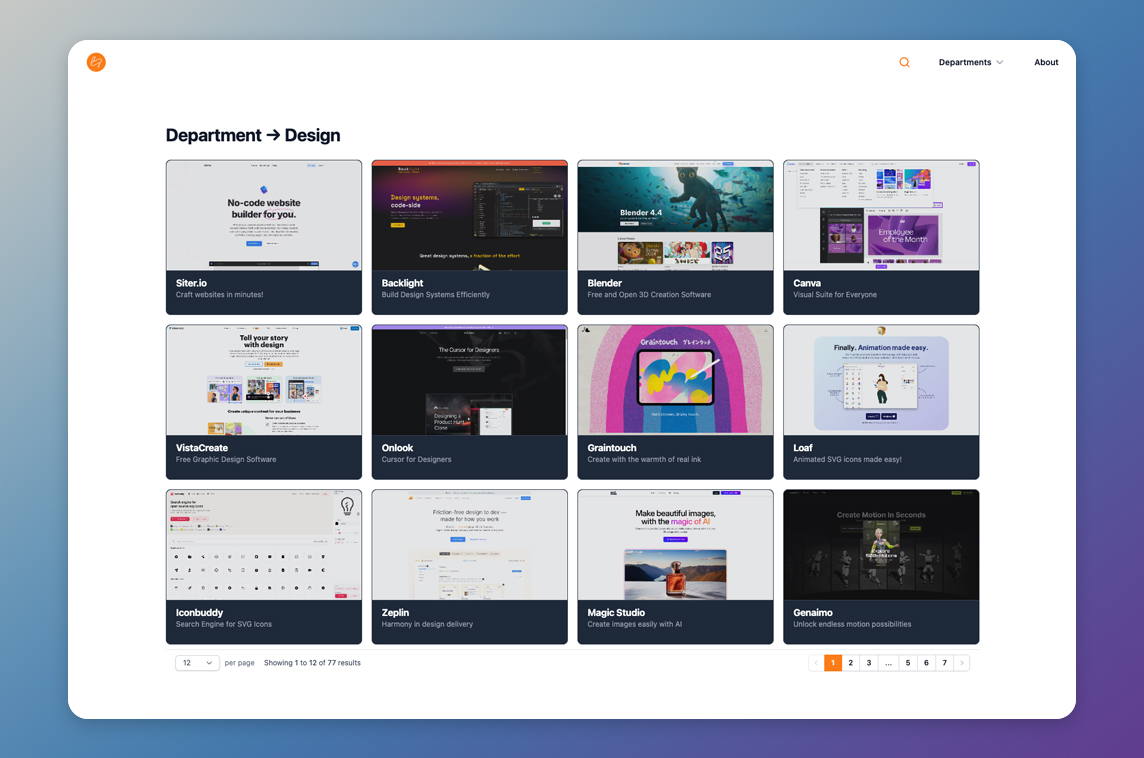This screenshot has width=1144, height=758.
Task: Click 'Search Engine for SVG Icons' text
Action: [223, 624]
